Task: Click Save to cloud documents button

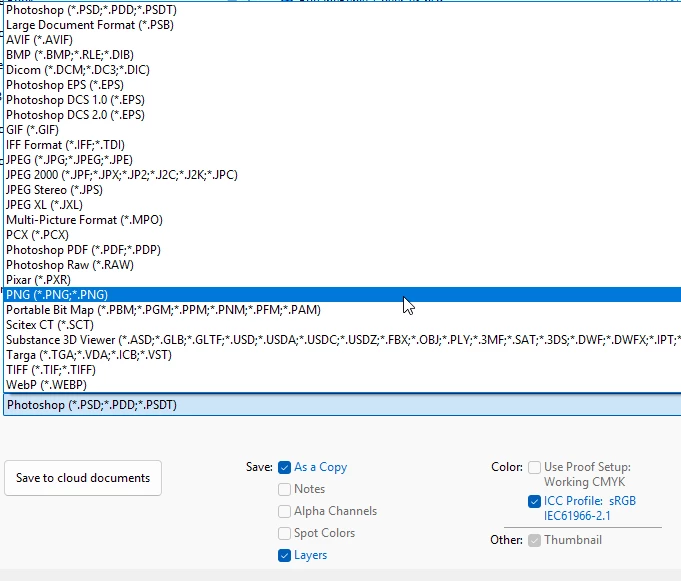Action: 83,478
